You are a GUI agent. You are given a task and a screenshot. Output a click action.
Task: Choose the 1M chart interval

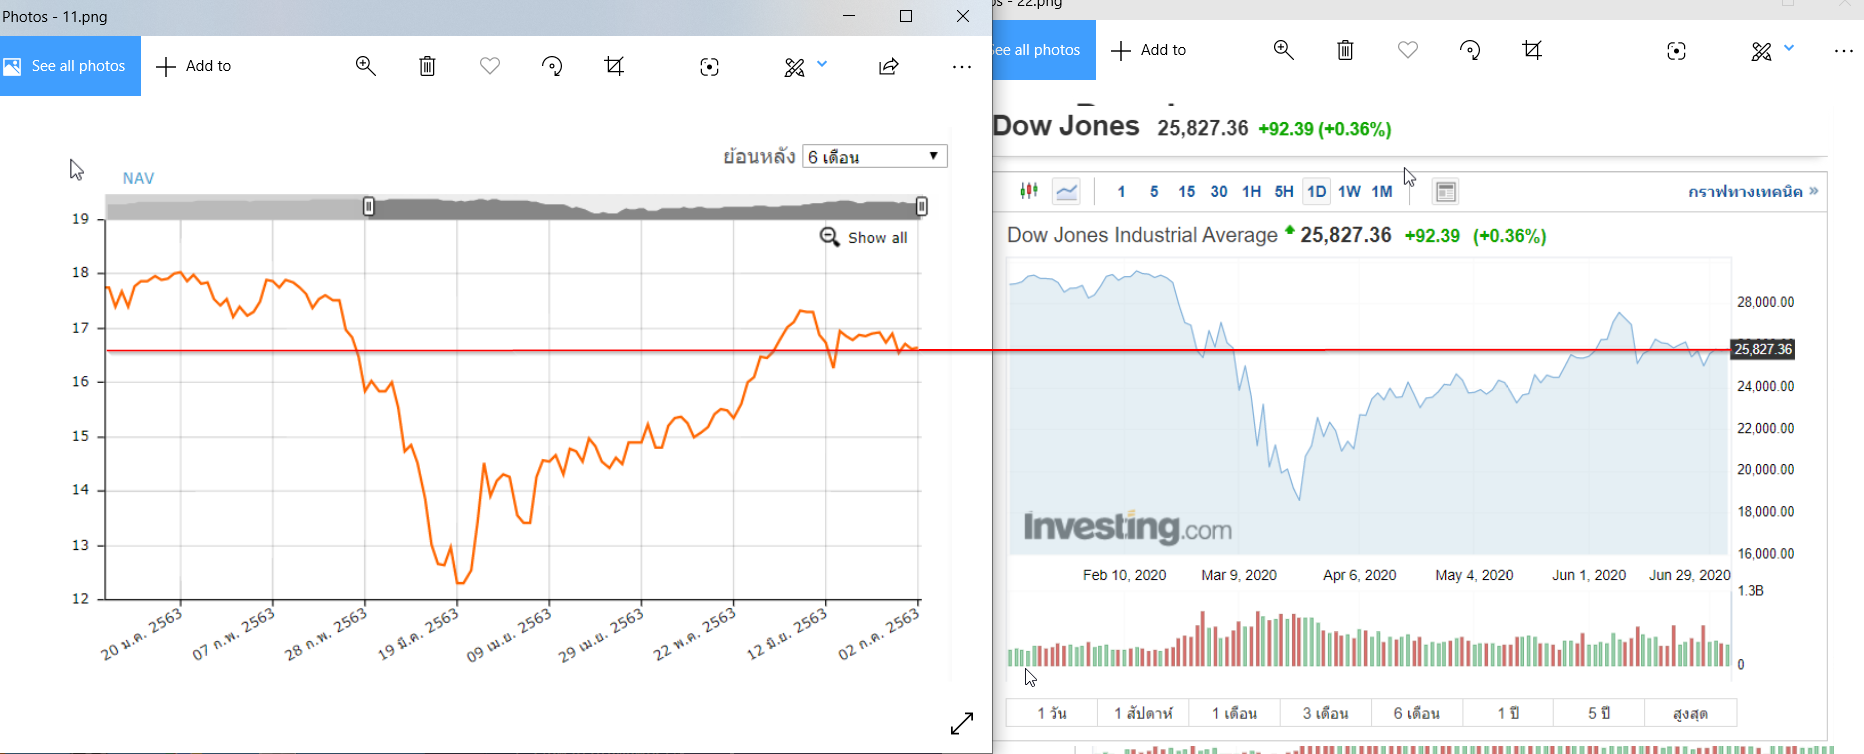point(1382,191)
